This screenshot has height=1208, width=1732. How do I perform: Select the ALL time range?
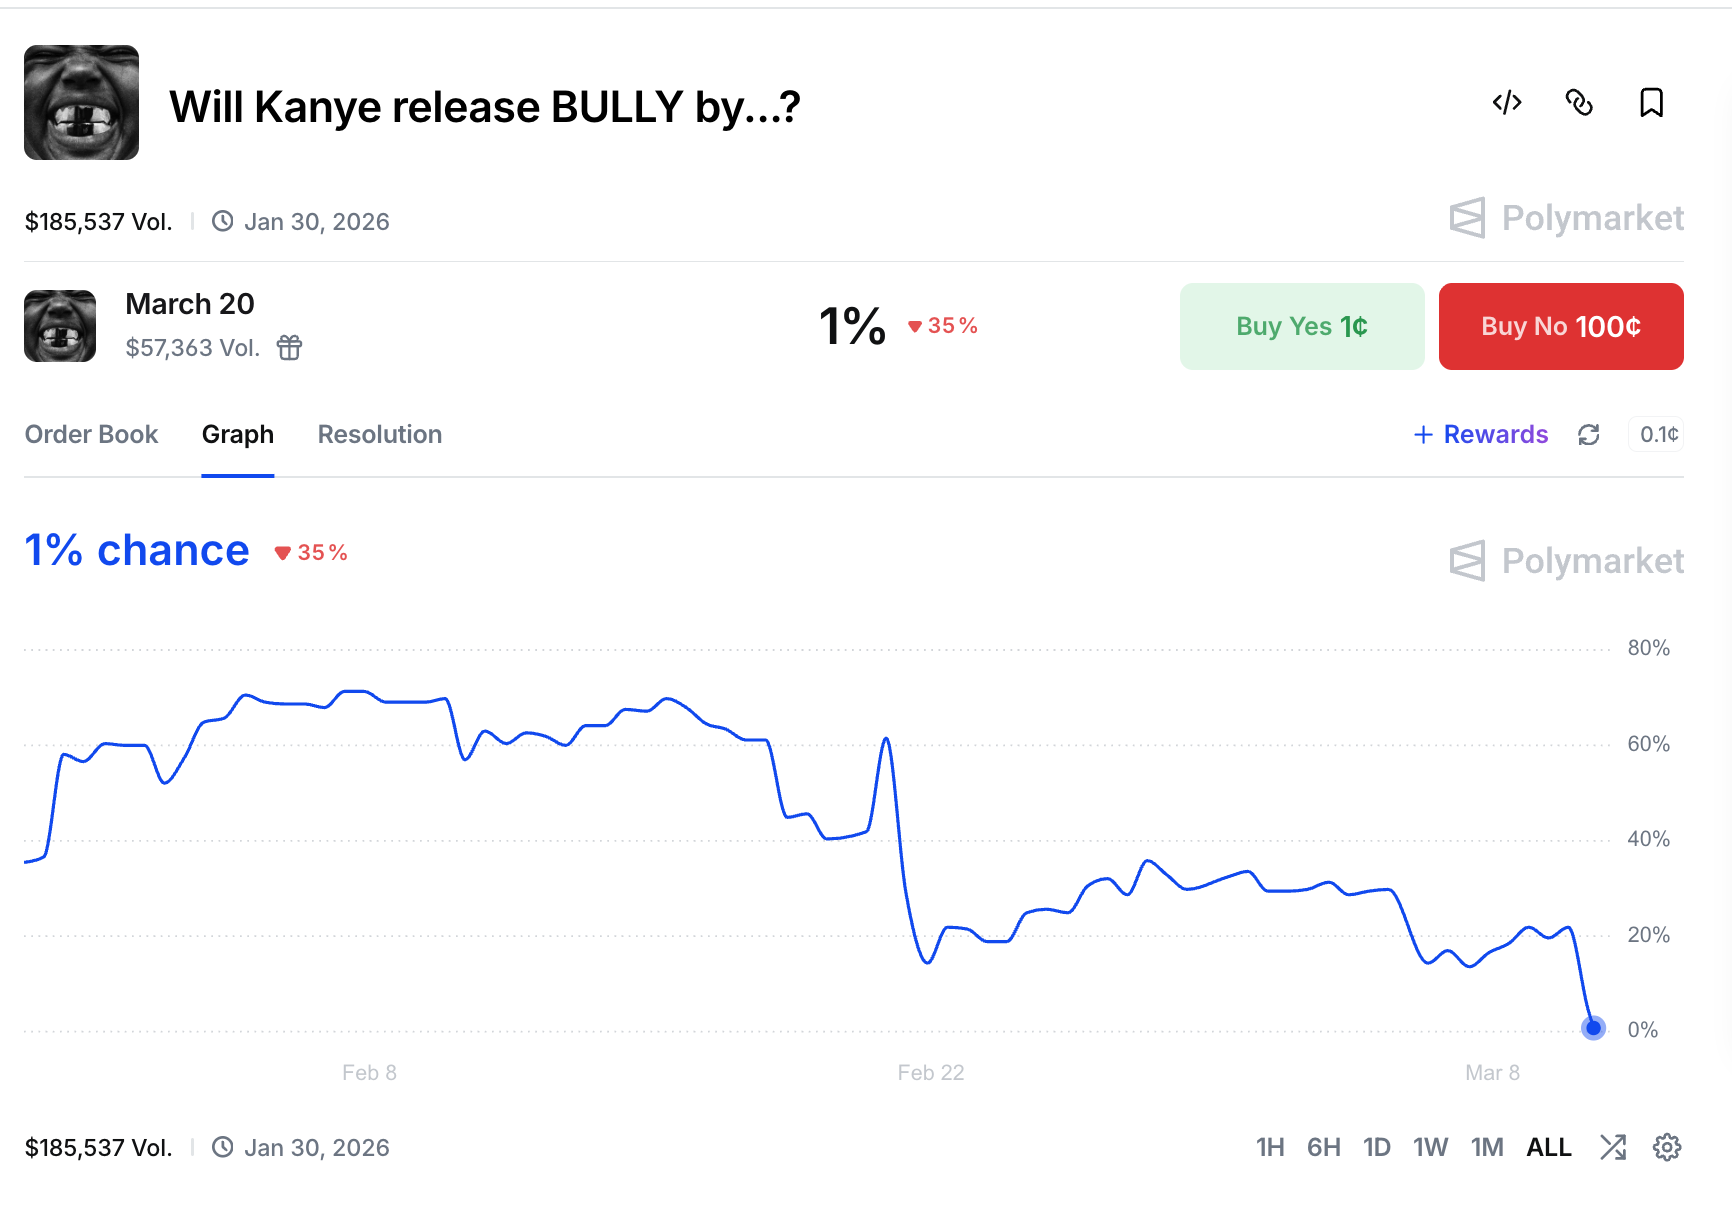[x=1548, y=1147]
